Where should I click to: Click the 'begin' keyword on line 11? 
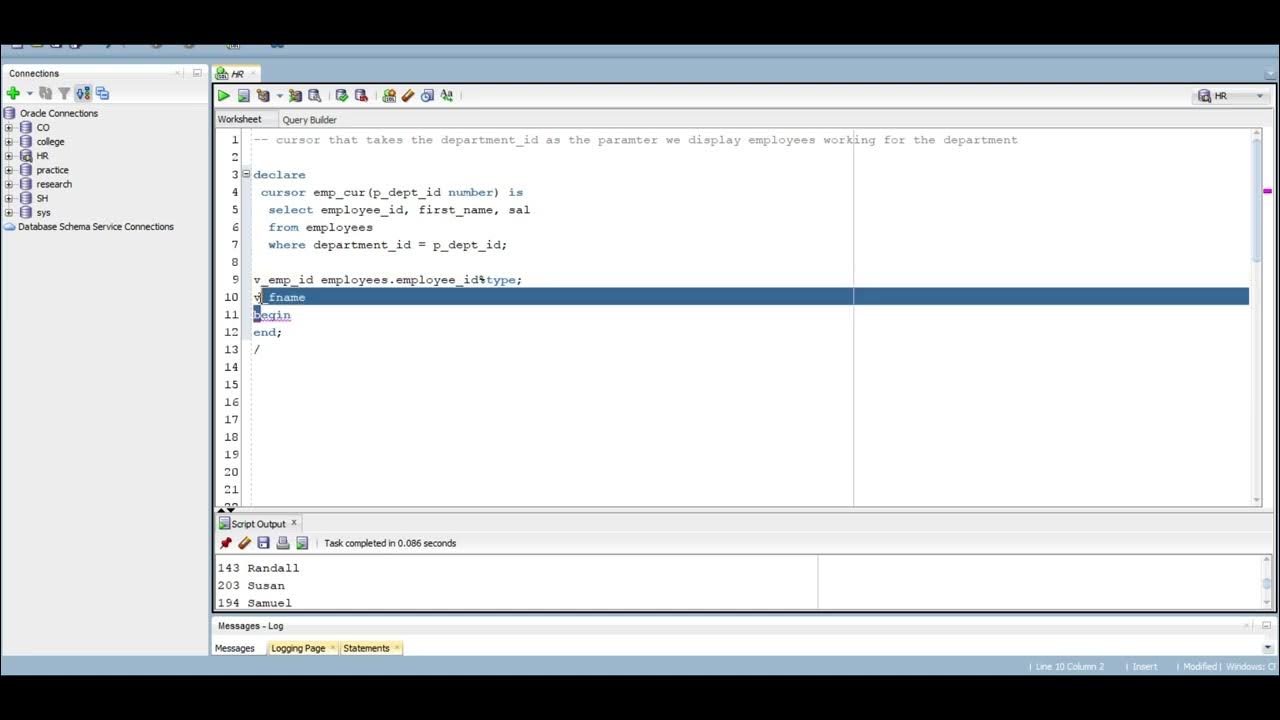coord(272,315)
